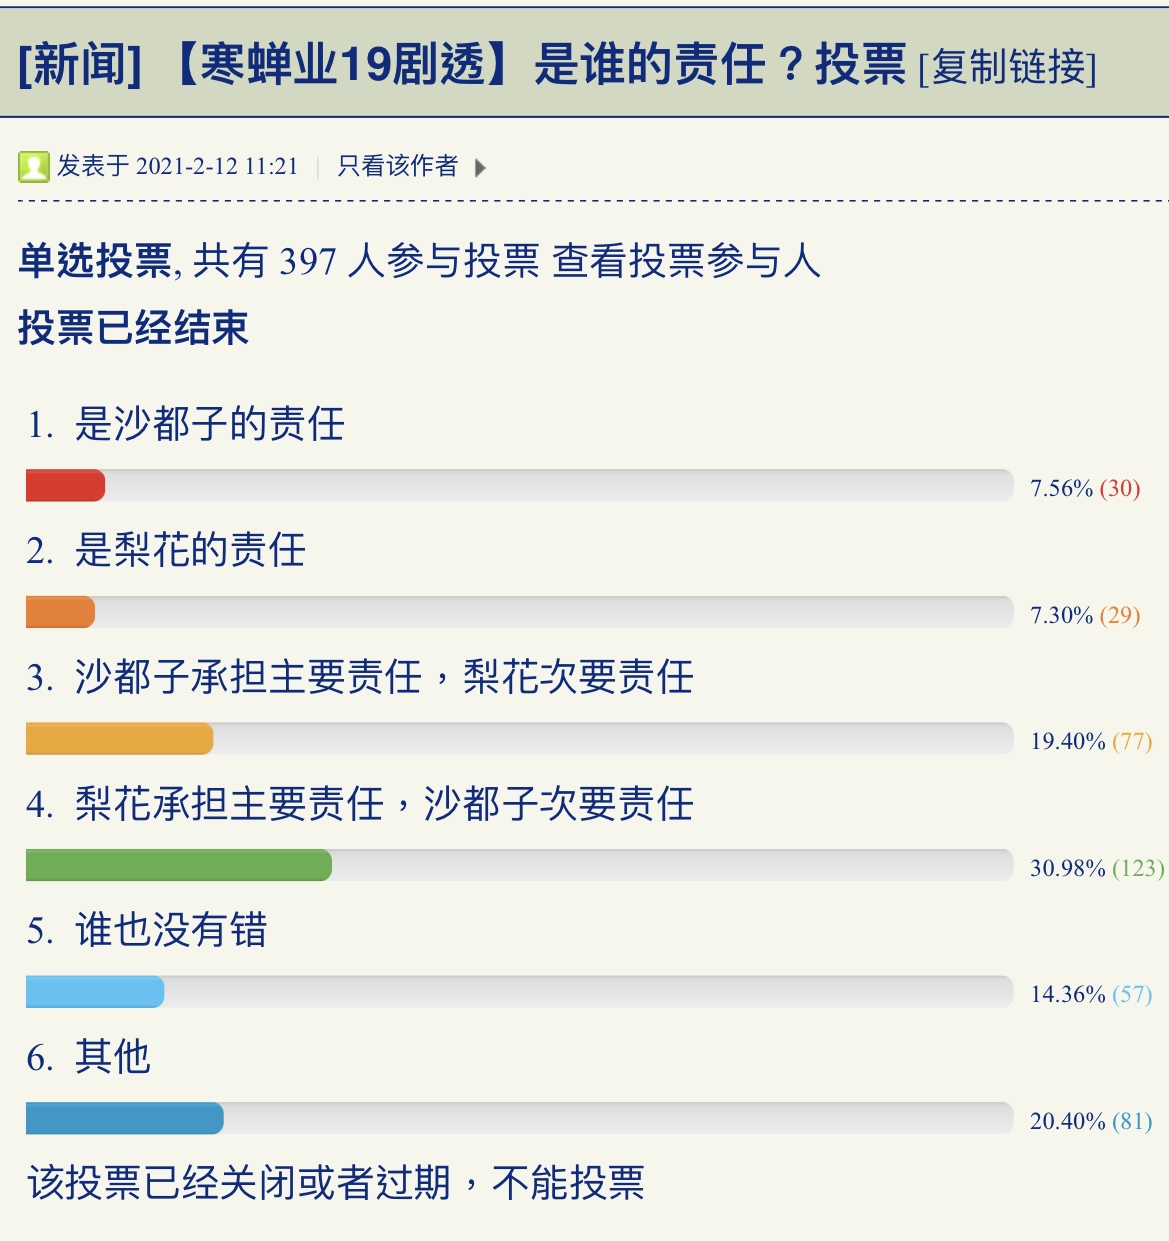
Task: Click the orange 7.30% poll bar
Action: pos(60,612)
